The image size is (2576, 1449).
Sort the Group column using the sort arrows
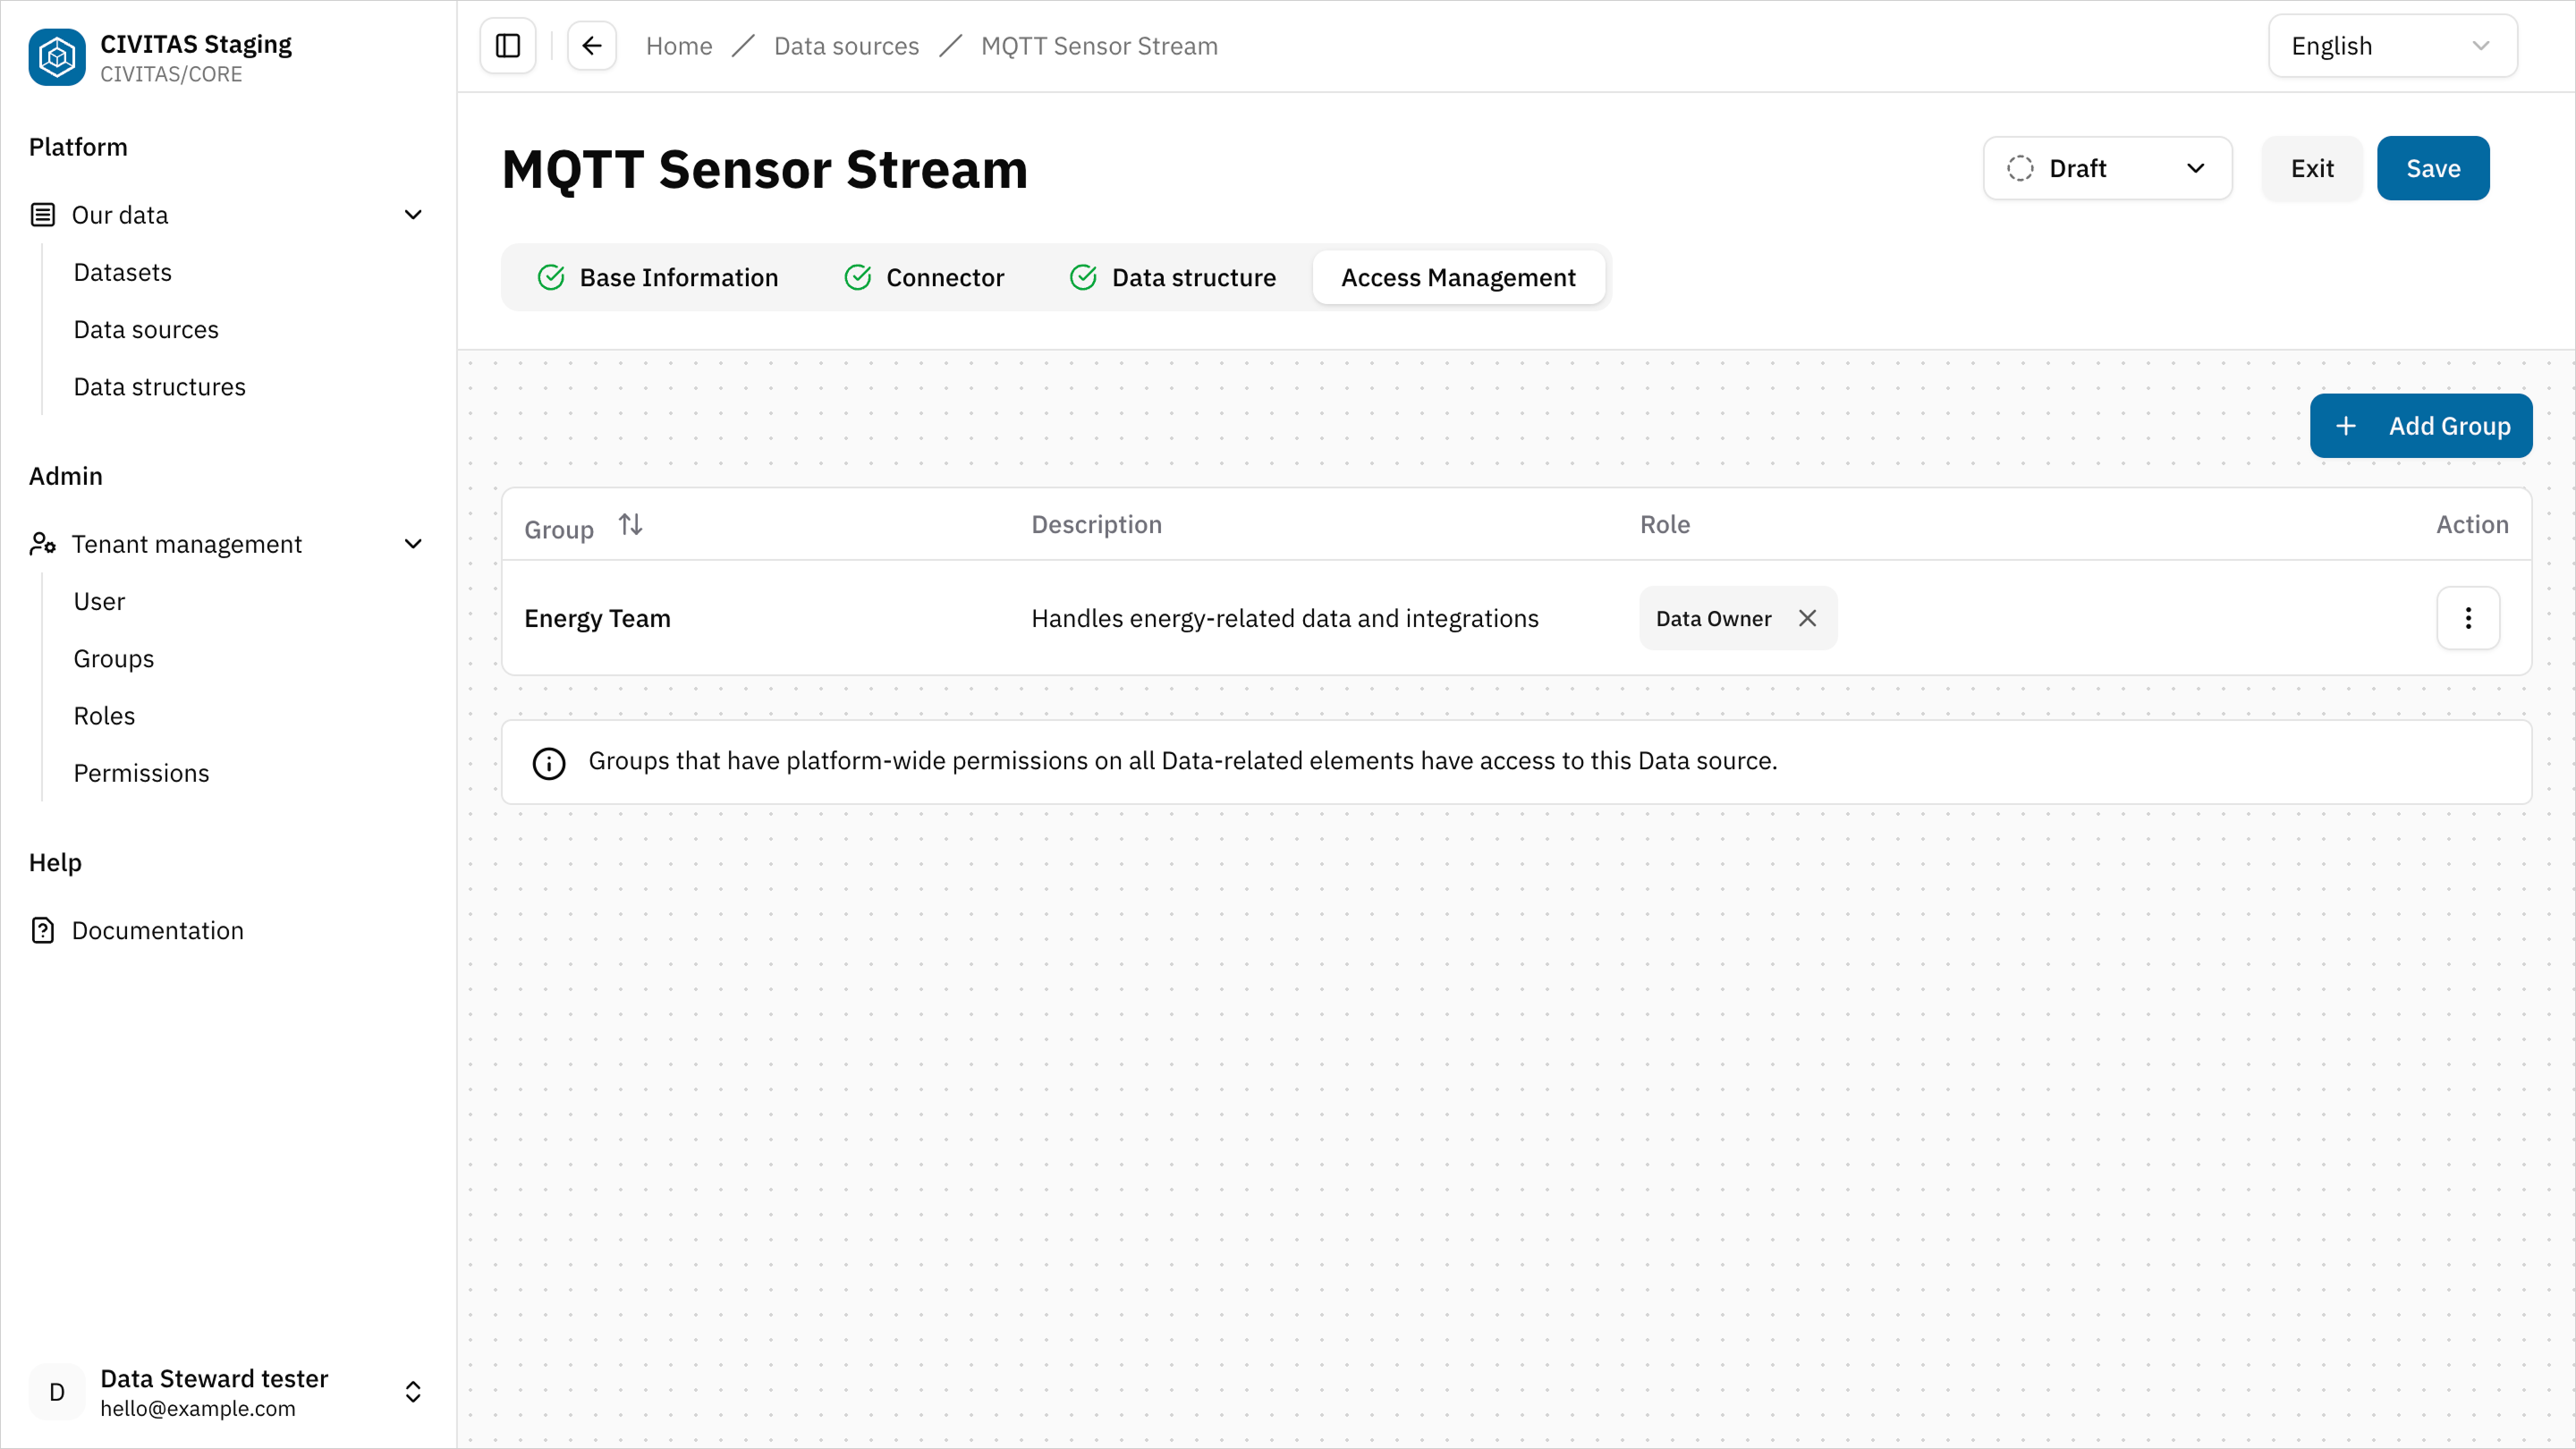[x=630, y=523]
